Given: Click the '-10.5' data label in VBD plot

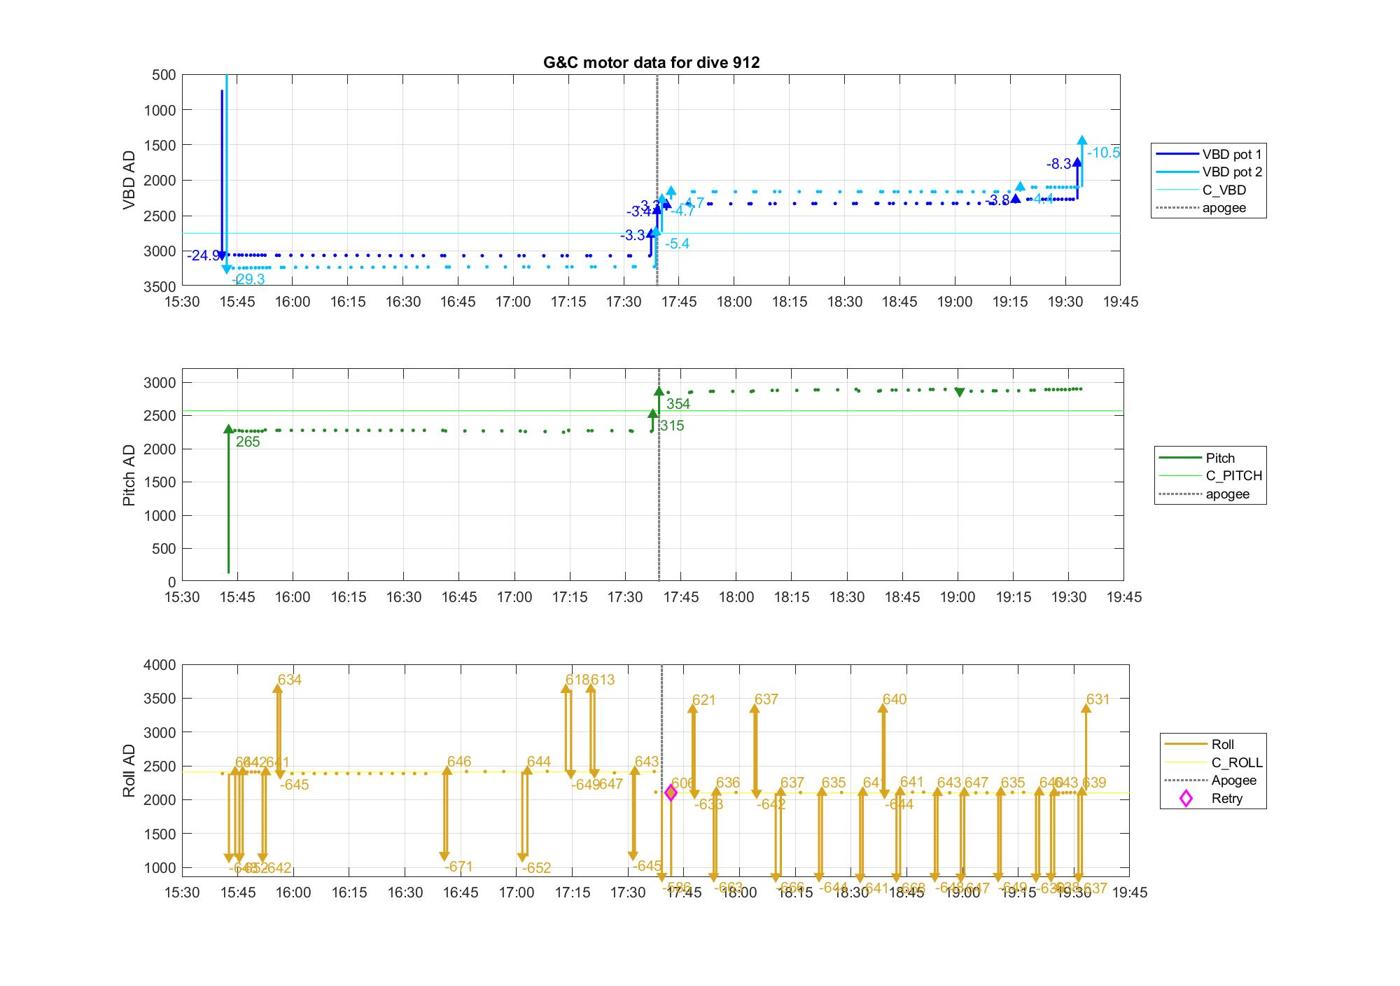Looking at the screenshot, I should [1104, 153].
